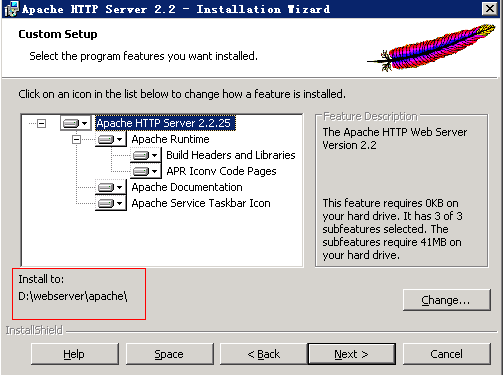Open dropdown icon for Apache Documentation
Image resolution: width=503 pixels, height=375 pixels.
[110, 187]
